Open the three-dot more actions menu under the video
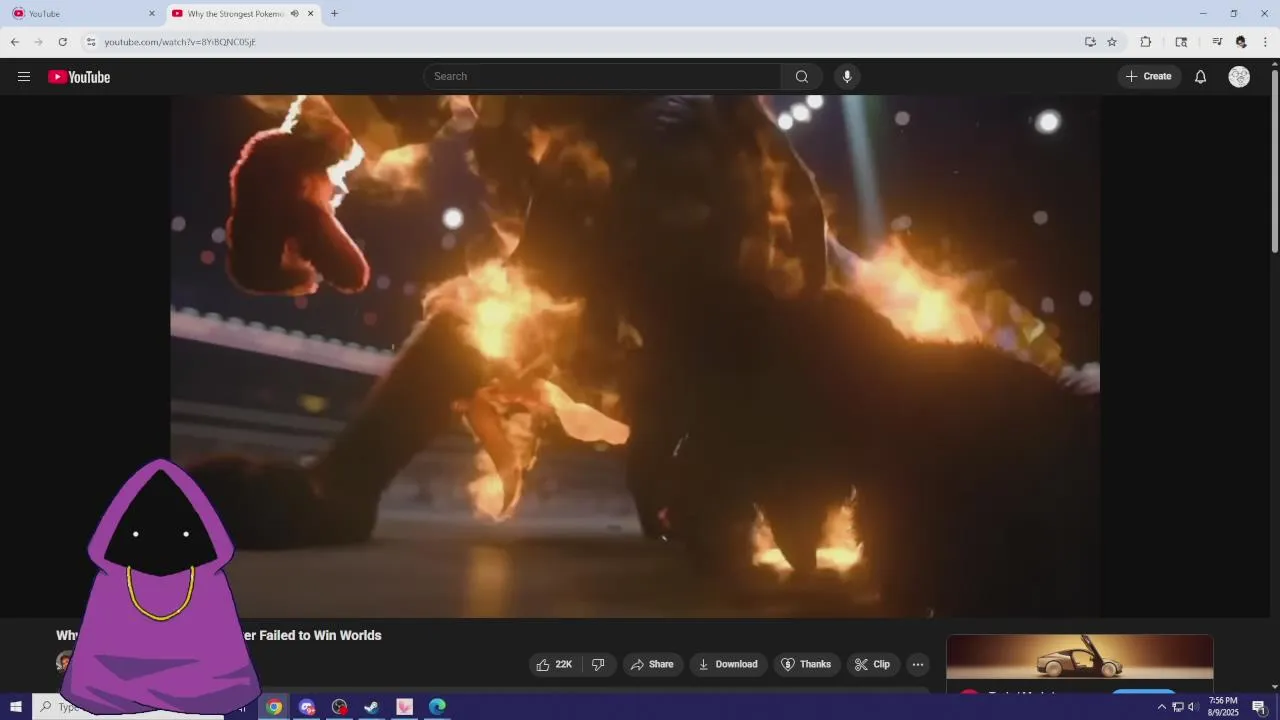 (x=918, y=664)
